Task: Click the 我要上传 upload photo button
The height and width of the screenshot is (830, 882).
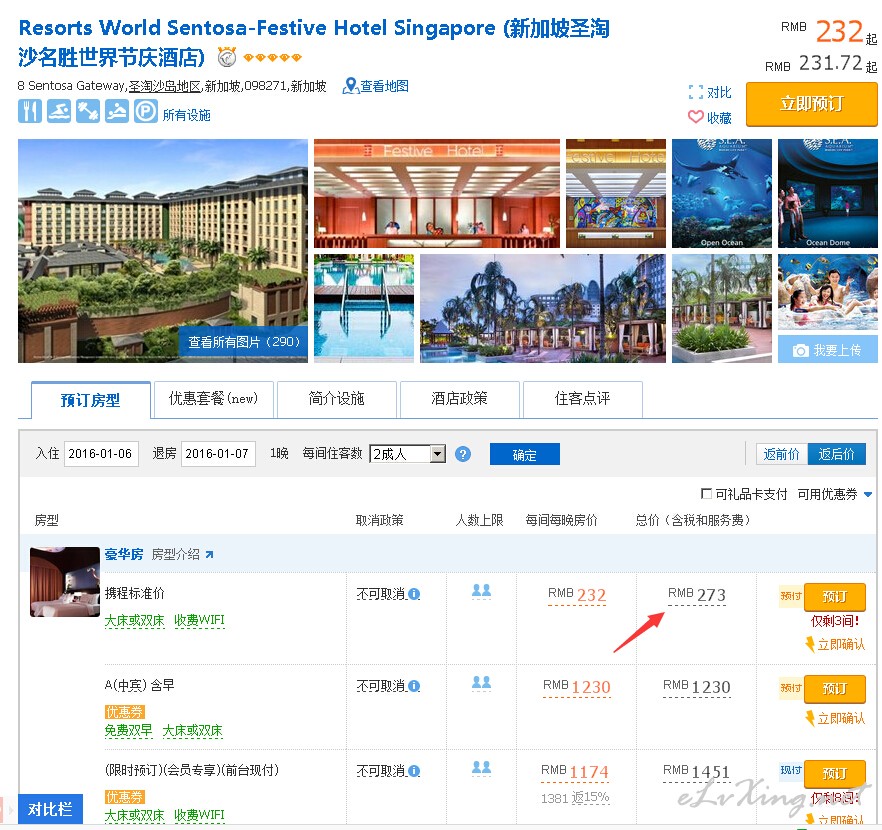Action: point(827,350)
